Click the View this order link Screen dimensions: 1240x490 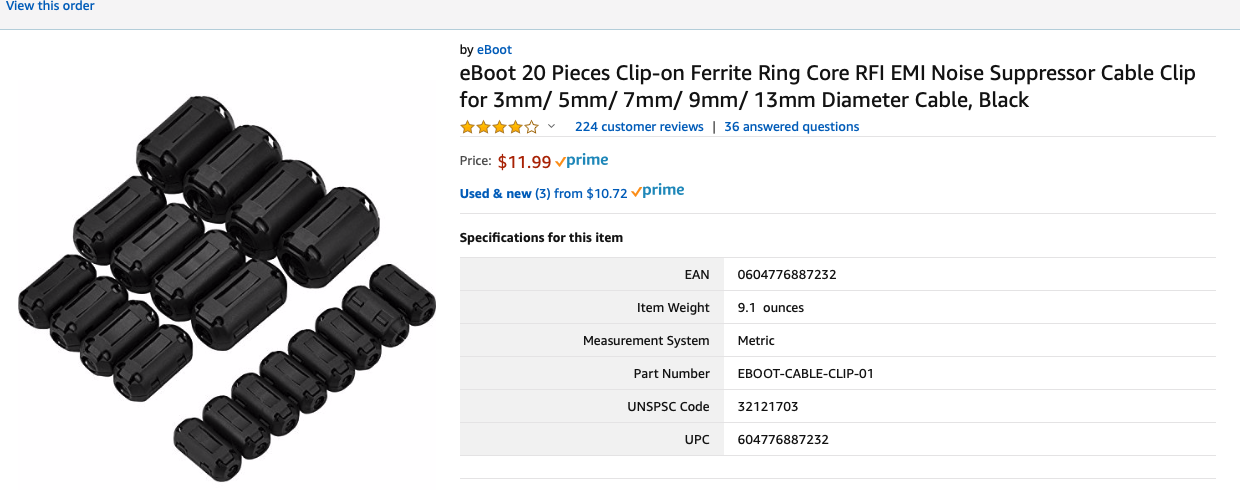(x=50, y=7)
